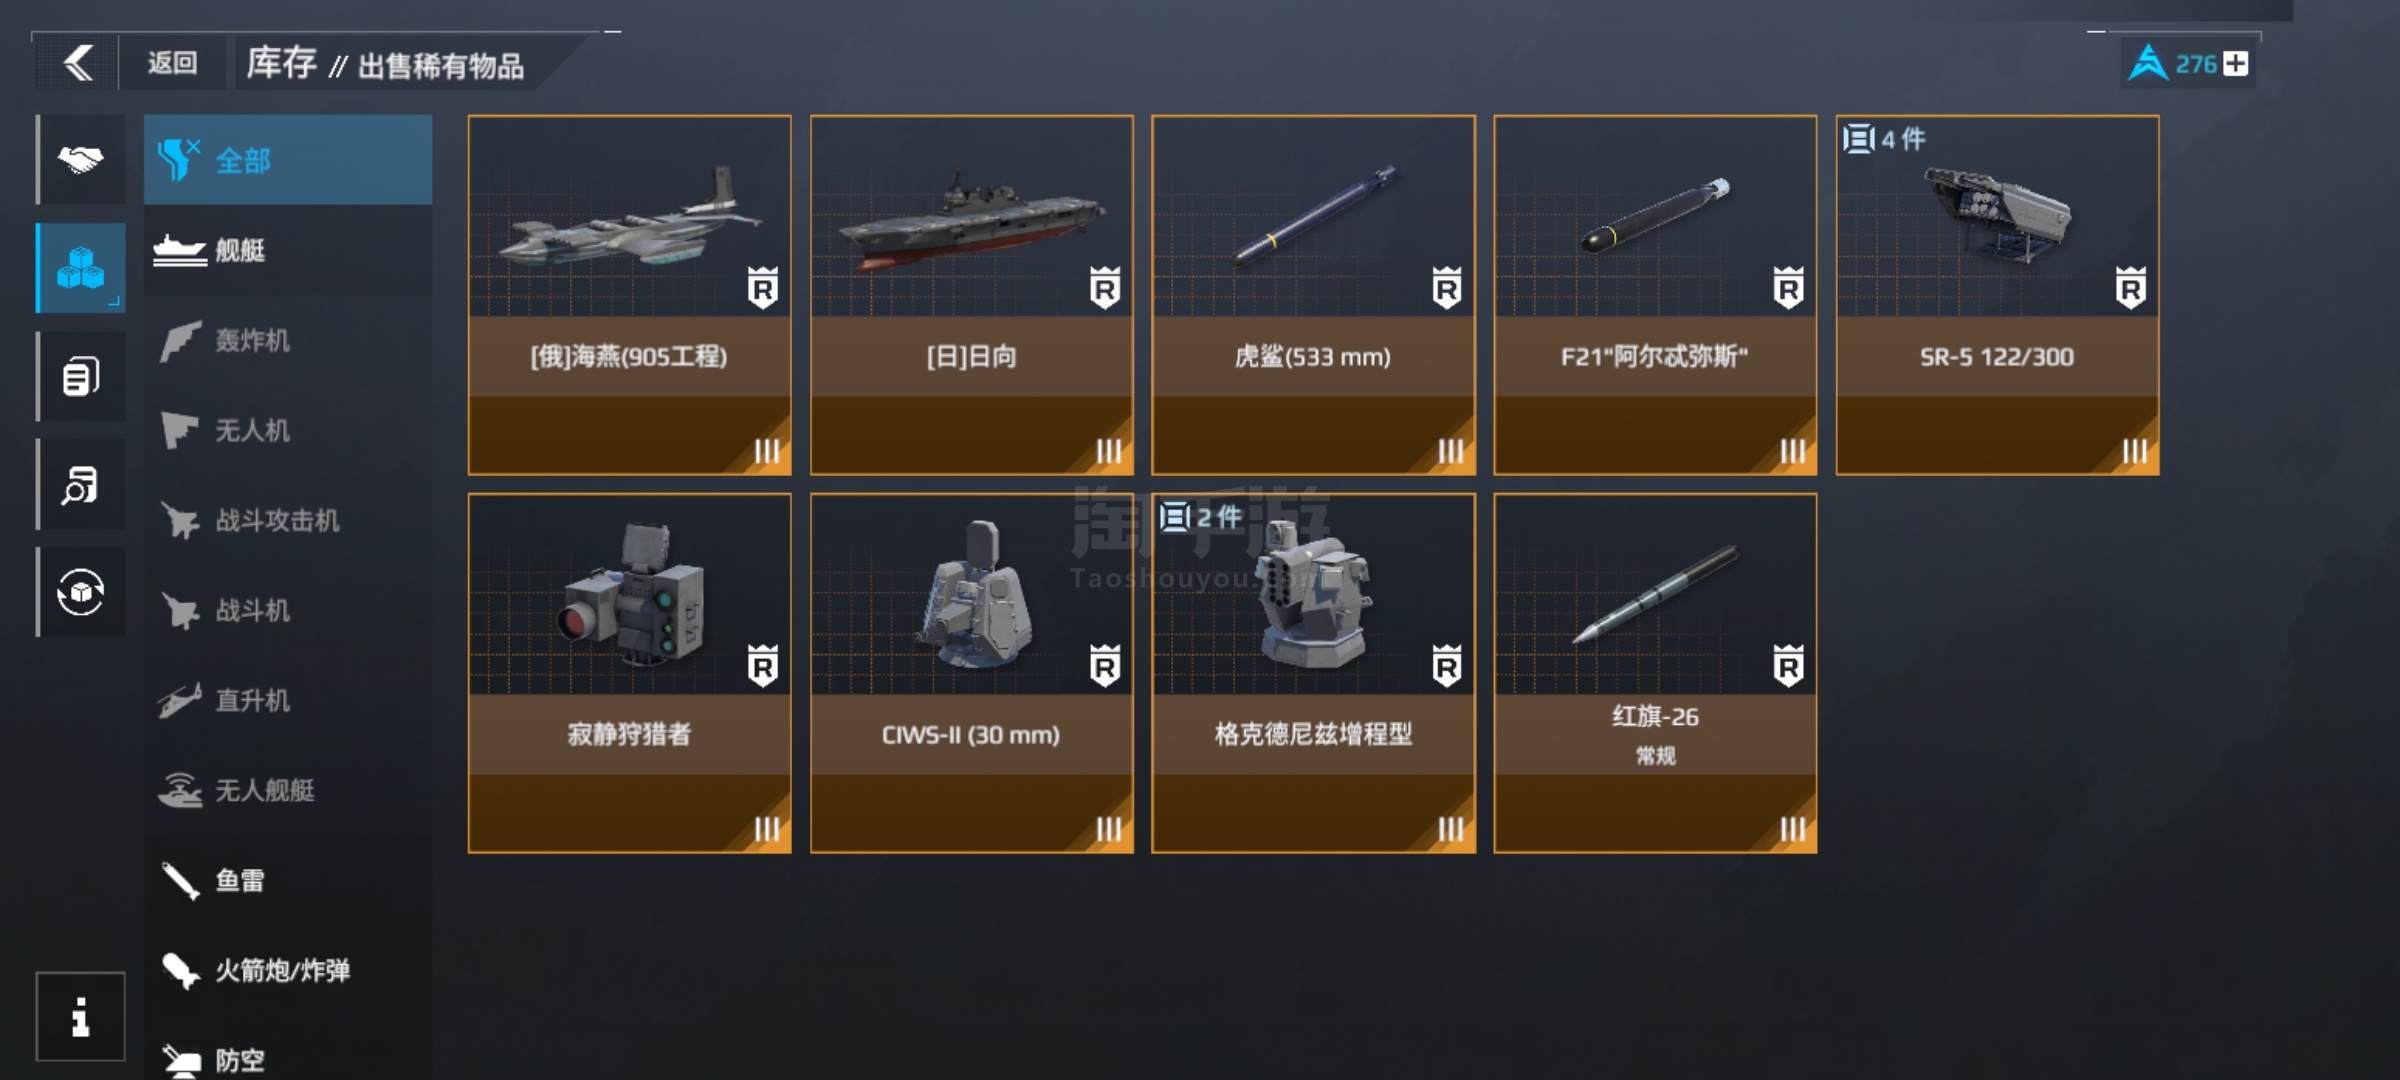Viewport: 2400px width, 1080px height.
Task: Filter by 舰艇 ships category
Action: 288,250
